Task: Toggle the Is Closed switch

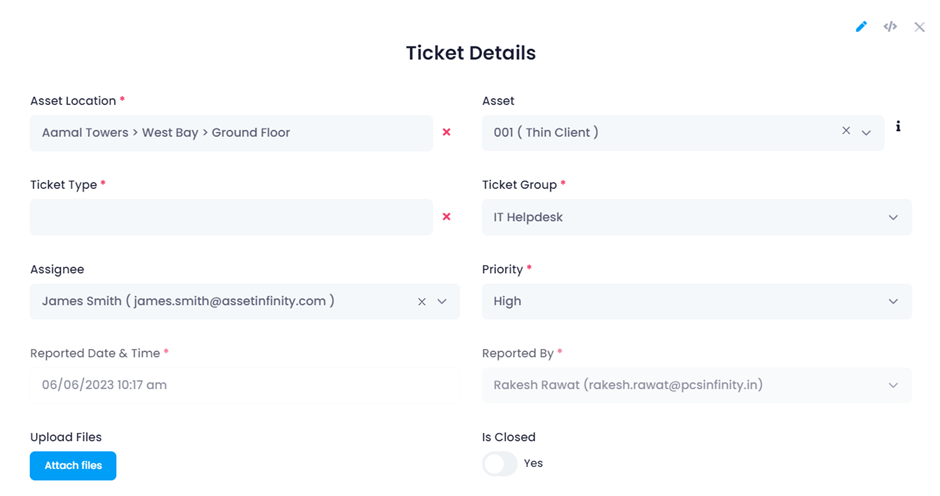Action: (x=500, y=463)
